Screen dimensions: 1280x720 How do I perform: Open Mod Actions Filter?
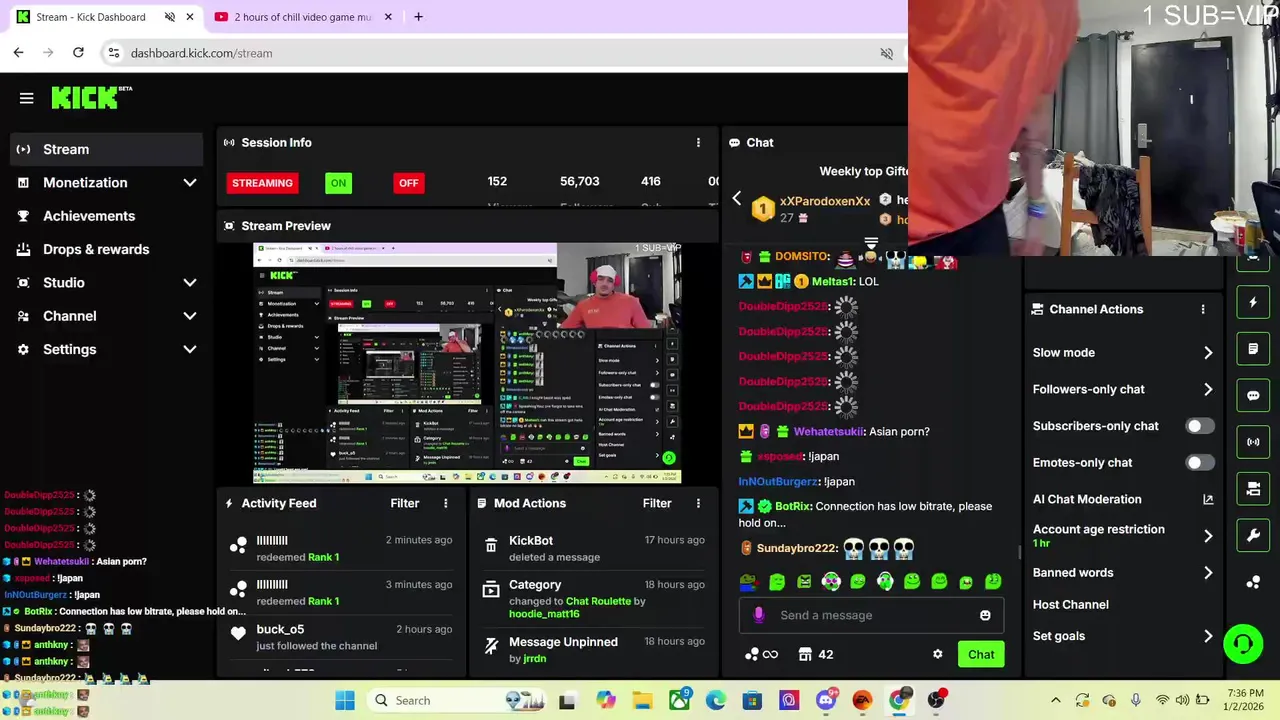tap(657, 503)
